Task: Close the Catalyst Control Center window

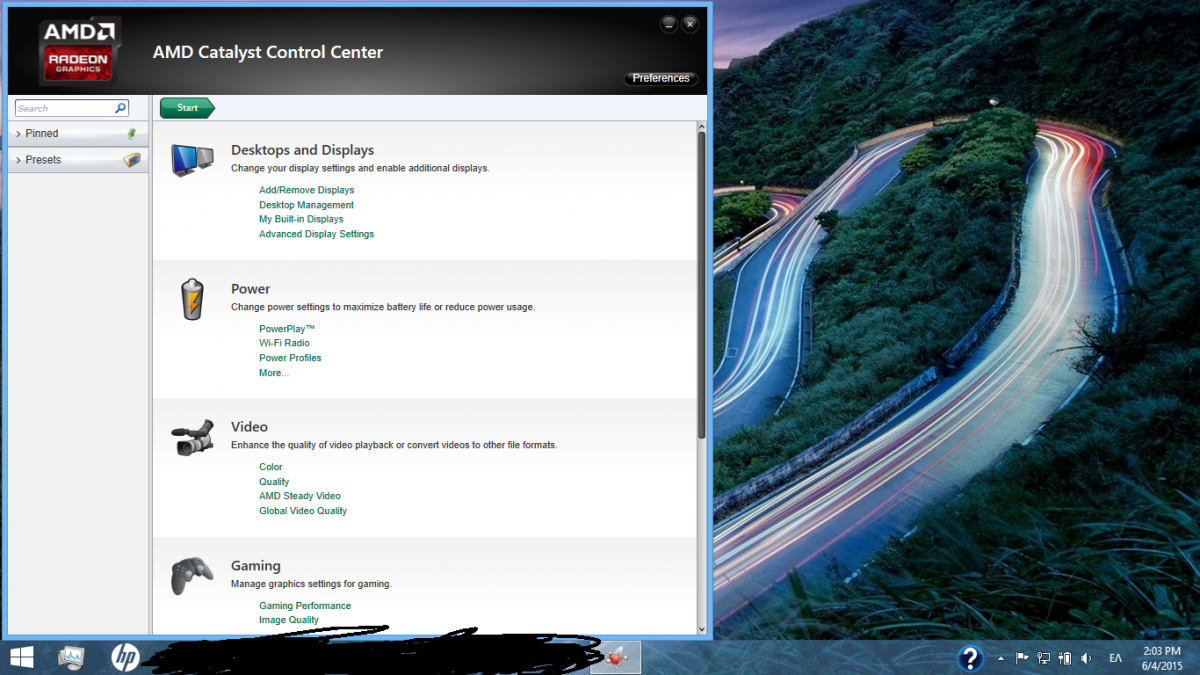Action: (689, 23)
